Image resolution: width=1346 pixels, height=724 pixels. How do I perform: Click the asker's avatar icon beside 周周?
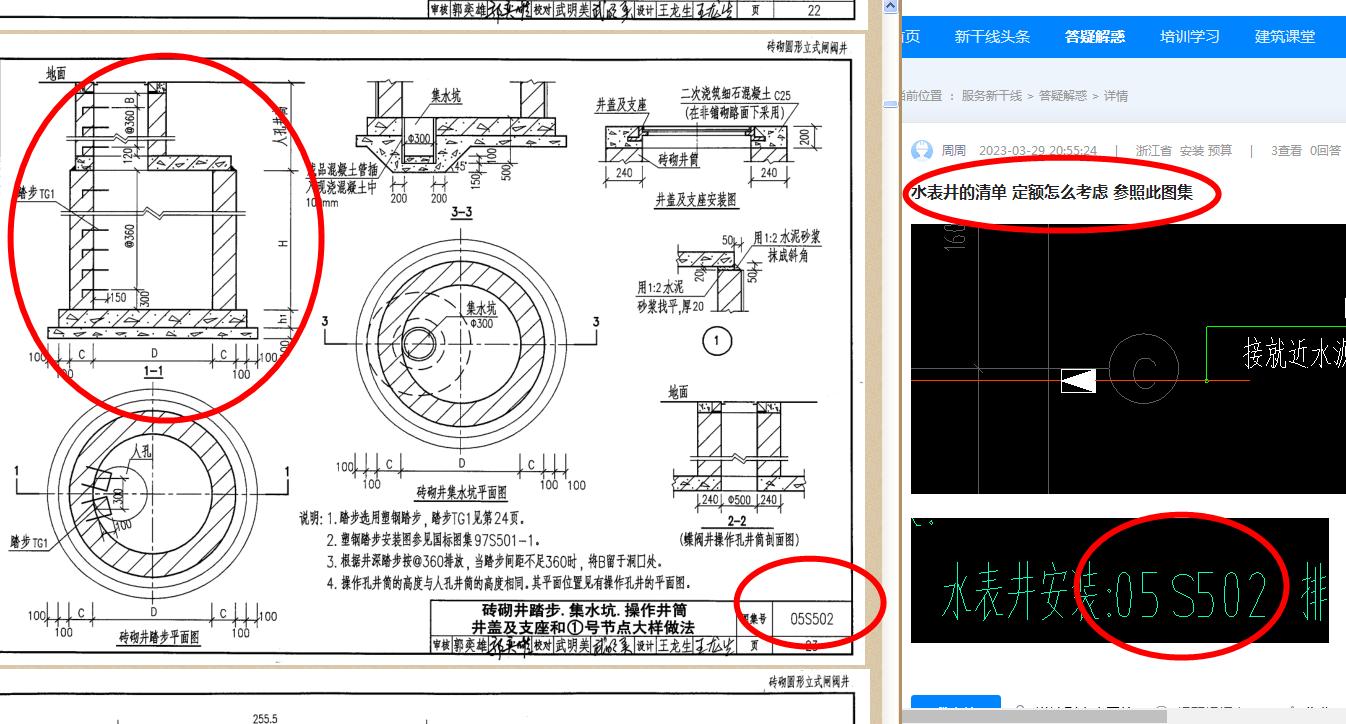tap(922, 151)
